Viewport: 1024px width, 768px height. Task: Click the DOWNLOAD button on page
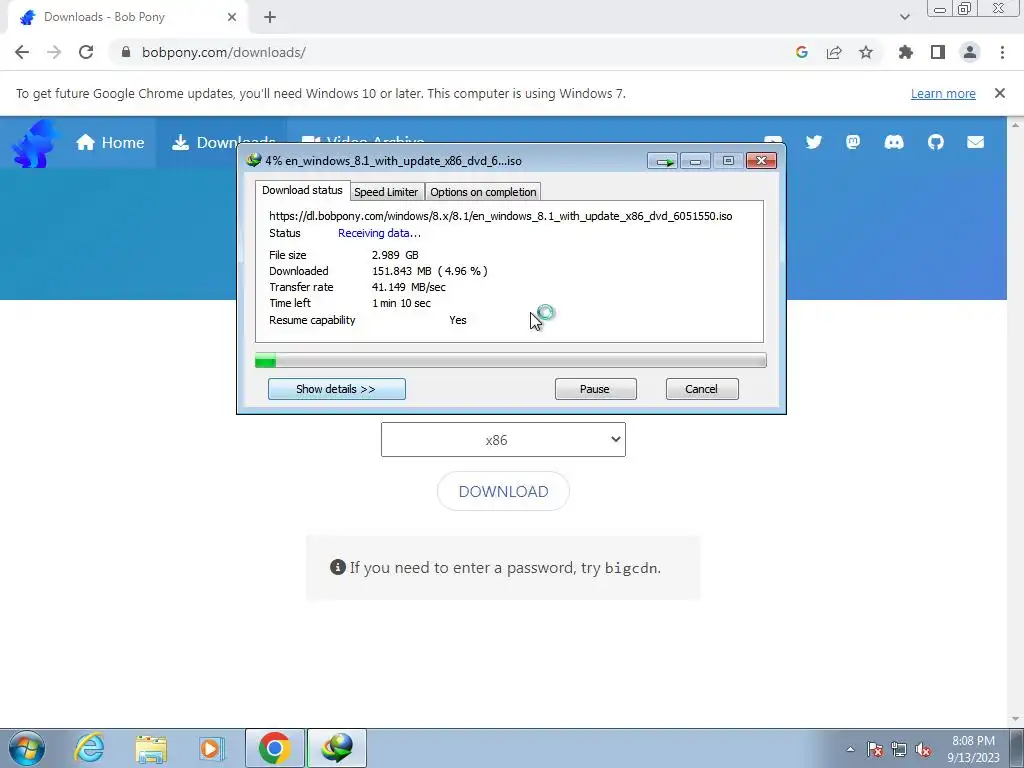click(503, 491)
